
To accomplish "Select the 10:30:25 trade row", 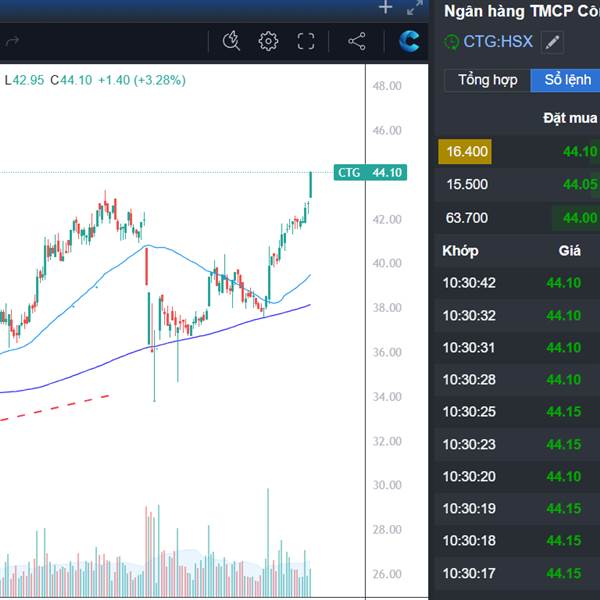I will click(517, 412).
